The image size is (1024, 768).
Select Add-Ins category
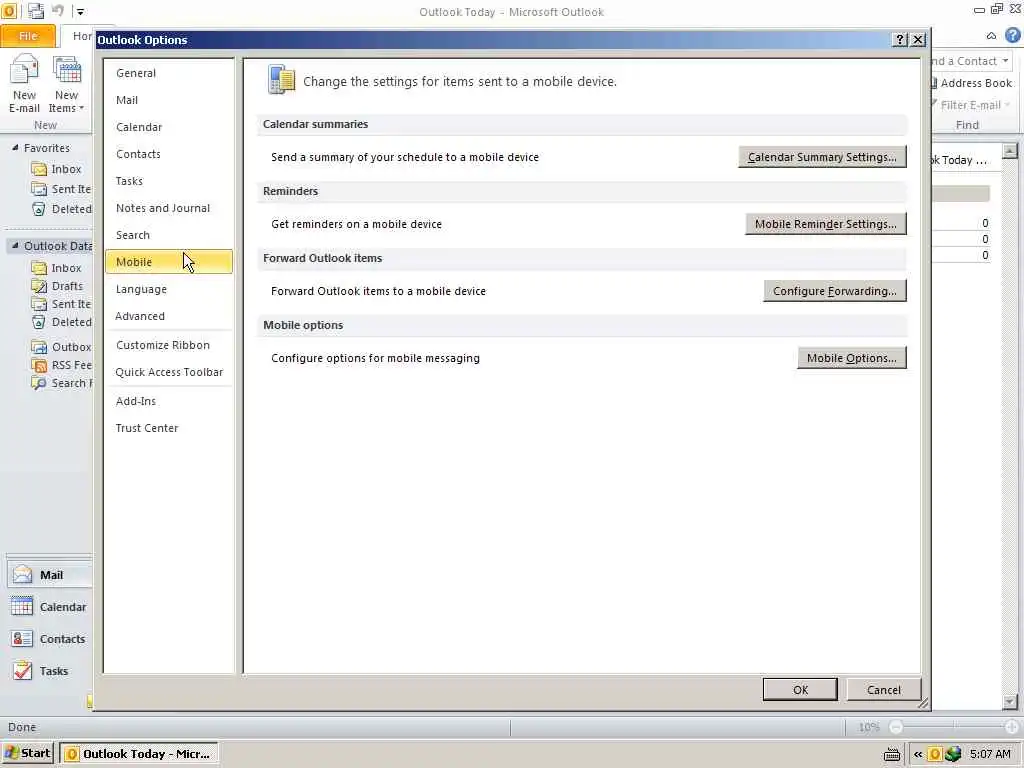168,401
